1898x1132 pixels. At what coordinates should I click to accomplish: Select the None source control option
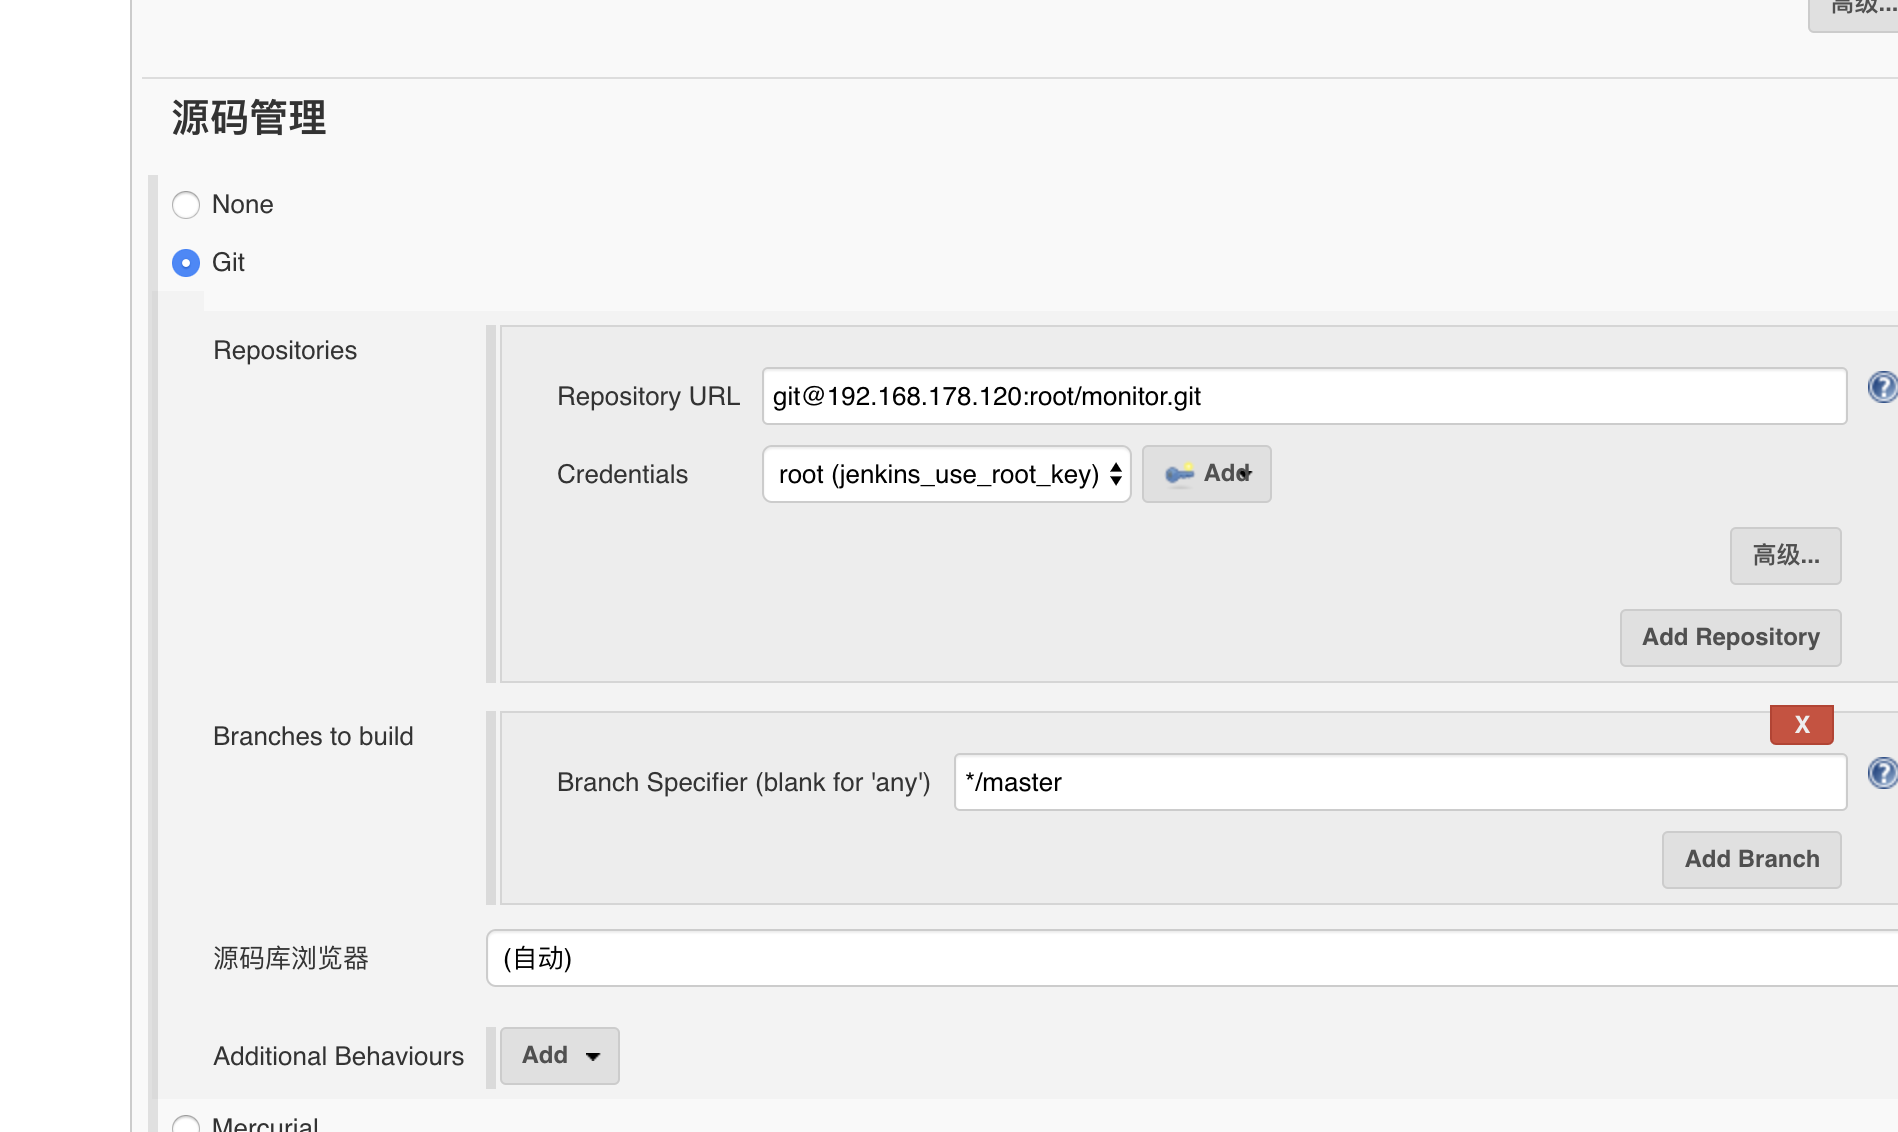click(x=186, y=205)
